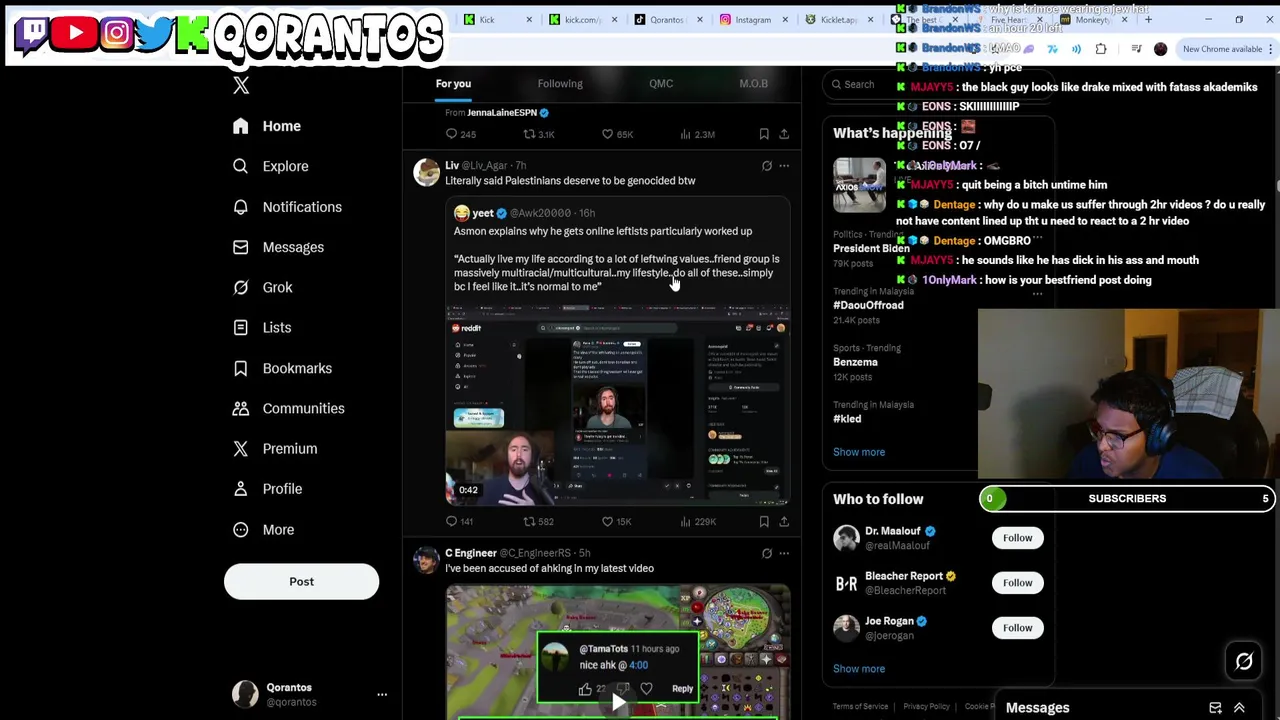The width and height of the screenshot is (1280, 720).
Task: Open Premium in the sidebar
Action: [x=274, y=448]
